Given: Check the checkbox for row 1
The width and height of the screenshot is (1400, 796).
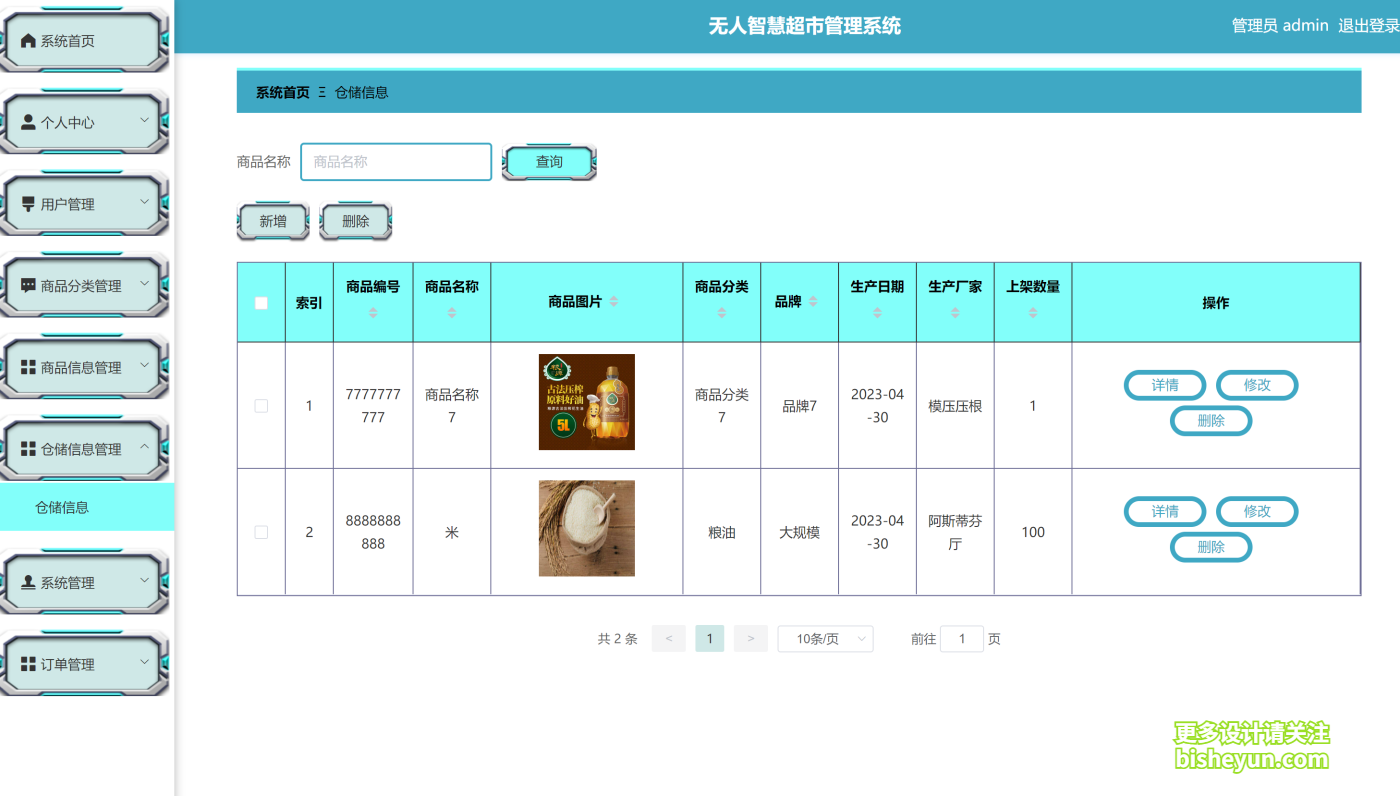Looking at the screenshot, I should pyautogui.click(x=261, y=406).
